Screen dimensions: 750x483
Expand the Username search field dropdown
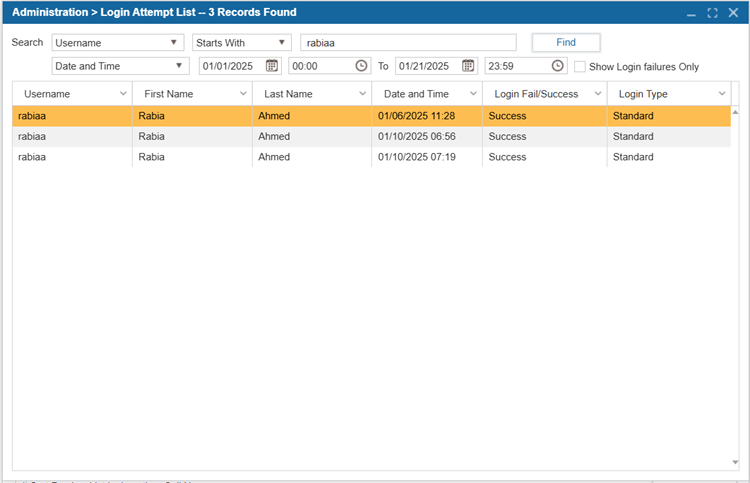(175, 43)
